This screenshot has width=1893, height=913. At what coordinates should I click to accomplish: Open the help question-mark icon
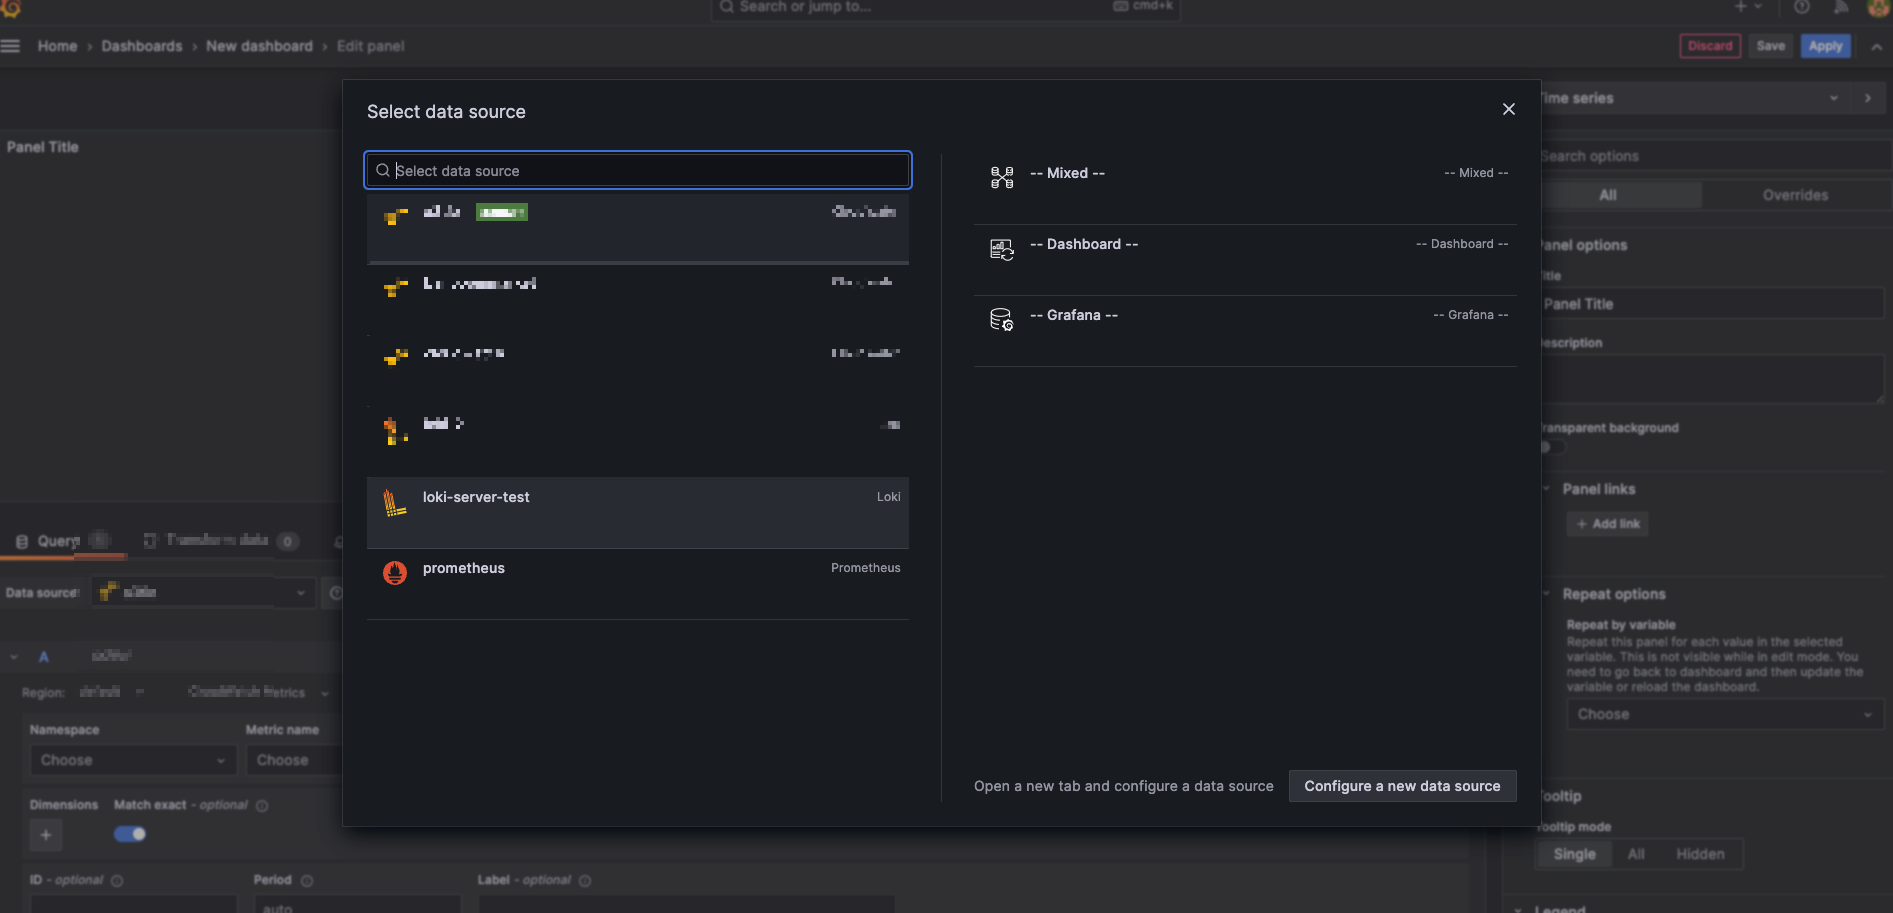point(1801,7)
